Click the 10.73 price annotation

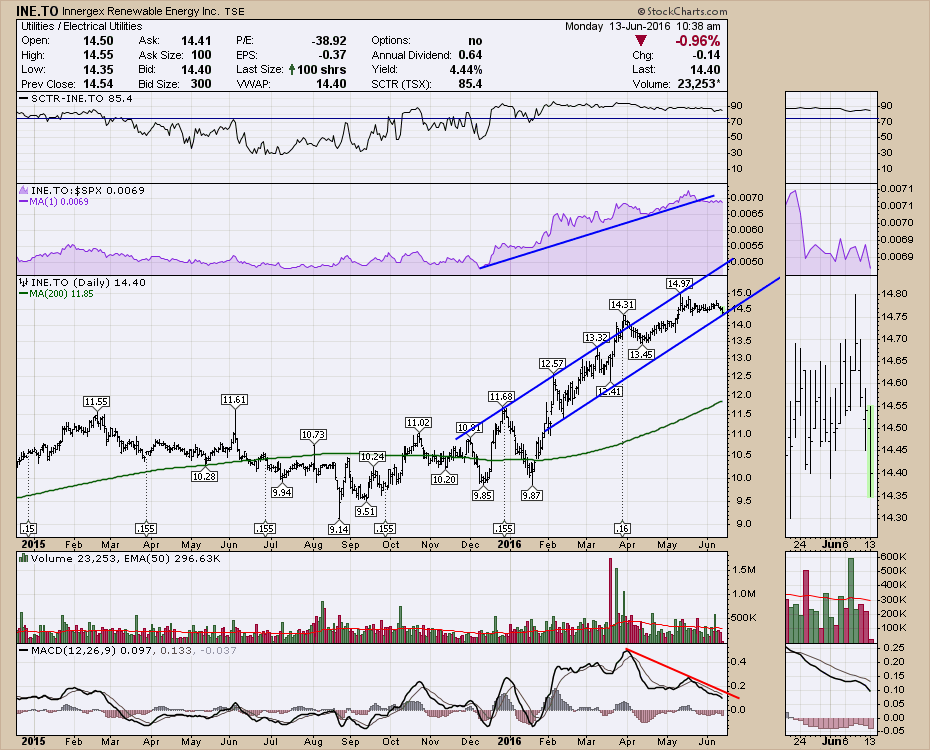click(x=313, y=435)
